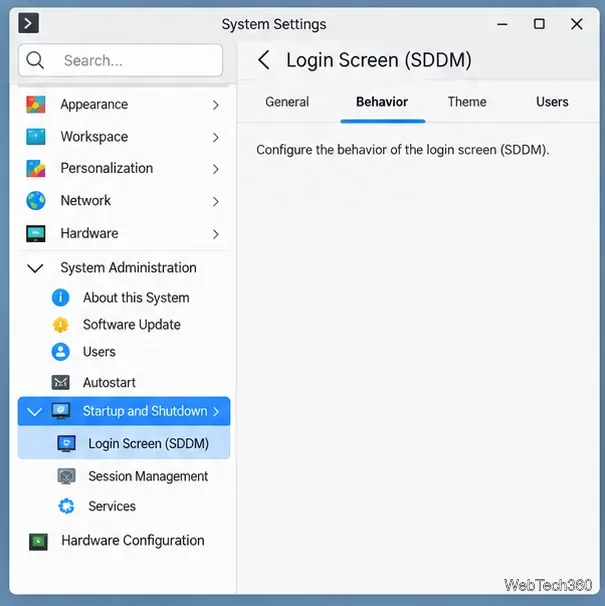This screenshot has height=606, width=605.
Task: Switch to the General tab
Action: pyautogui.click(x=287, y=102)
